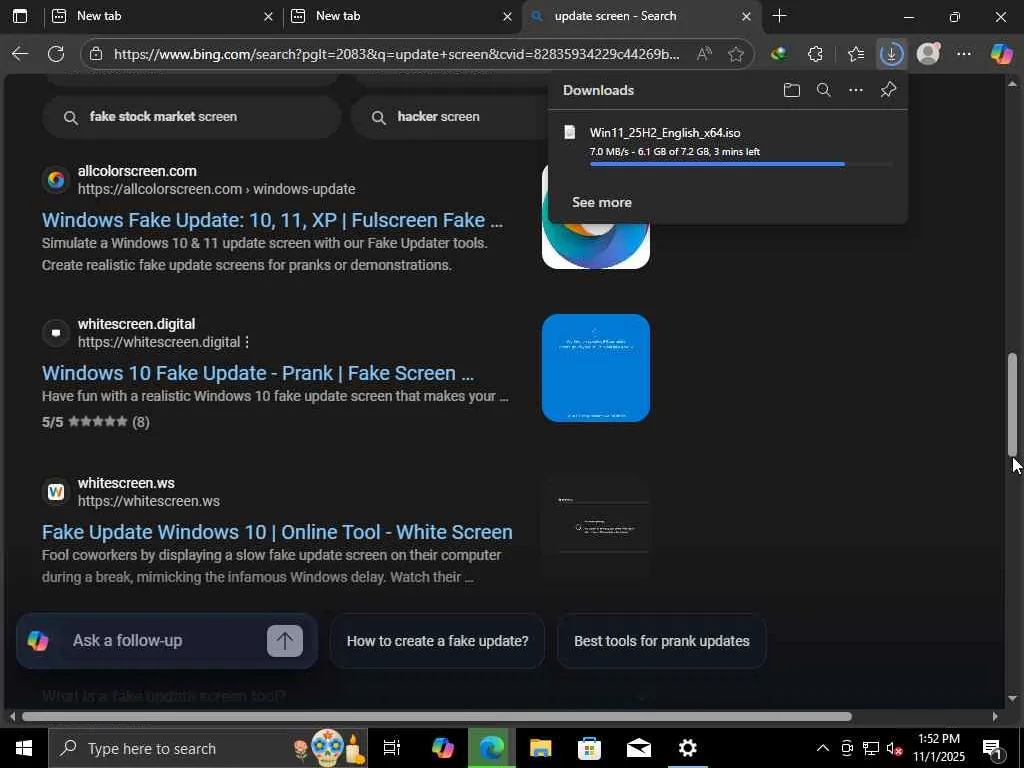Click the scroll up arrow on page
The height and width of the screenshot is (768, 1024).
pos(1012,84)
